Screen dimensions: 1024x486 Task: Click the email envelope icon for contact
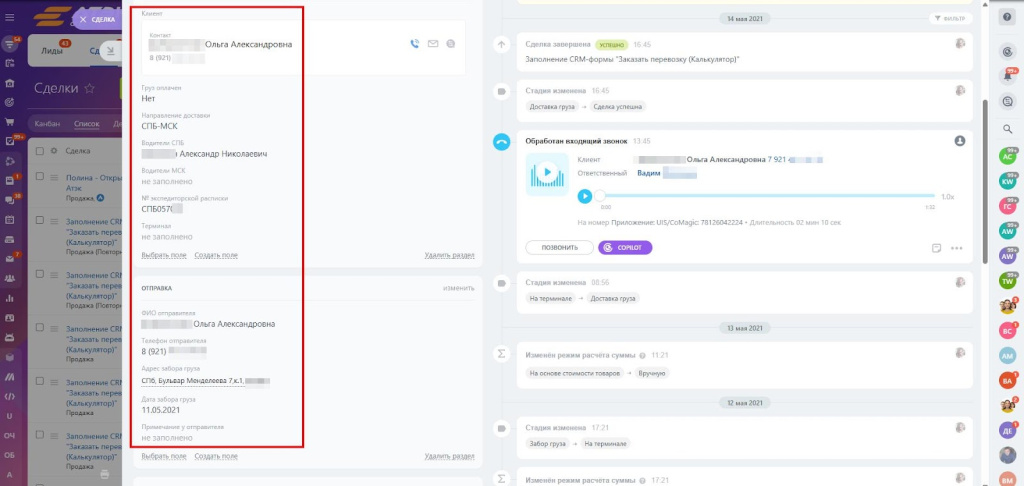[x=433, y=44]
